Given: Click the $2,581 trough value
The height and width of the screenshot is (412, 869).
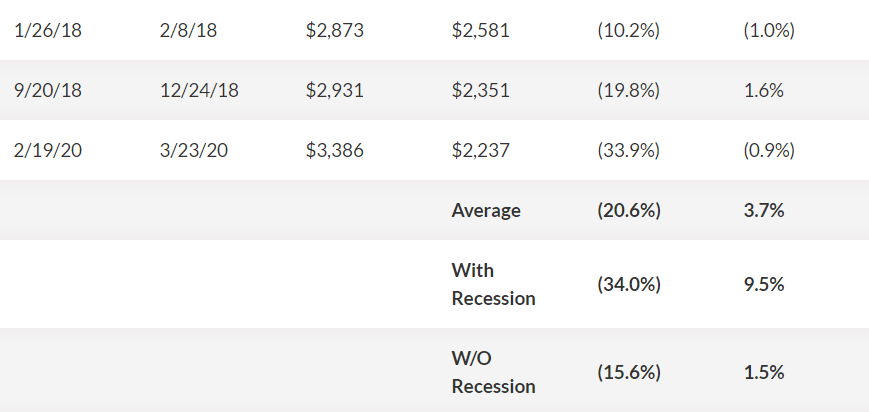Looking at the screenshot, I should click(x=480, y=30).
